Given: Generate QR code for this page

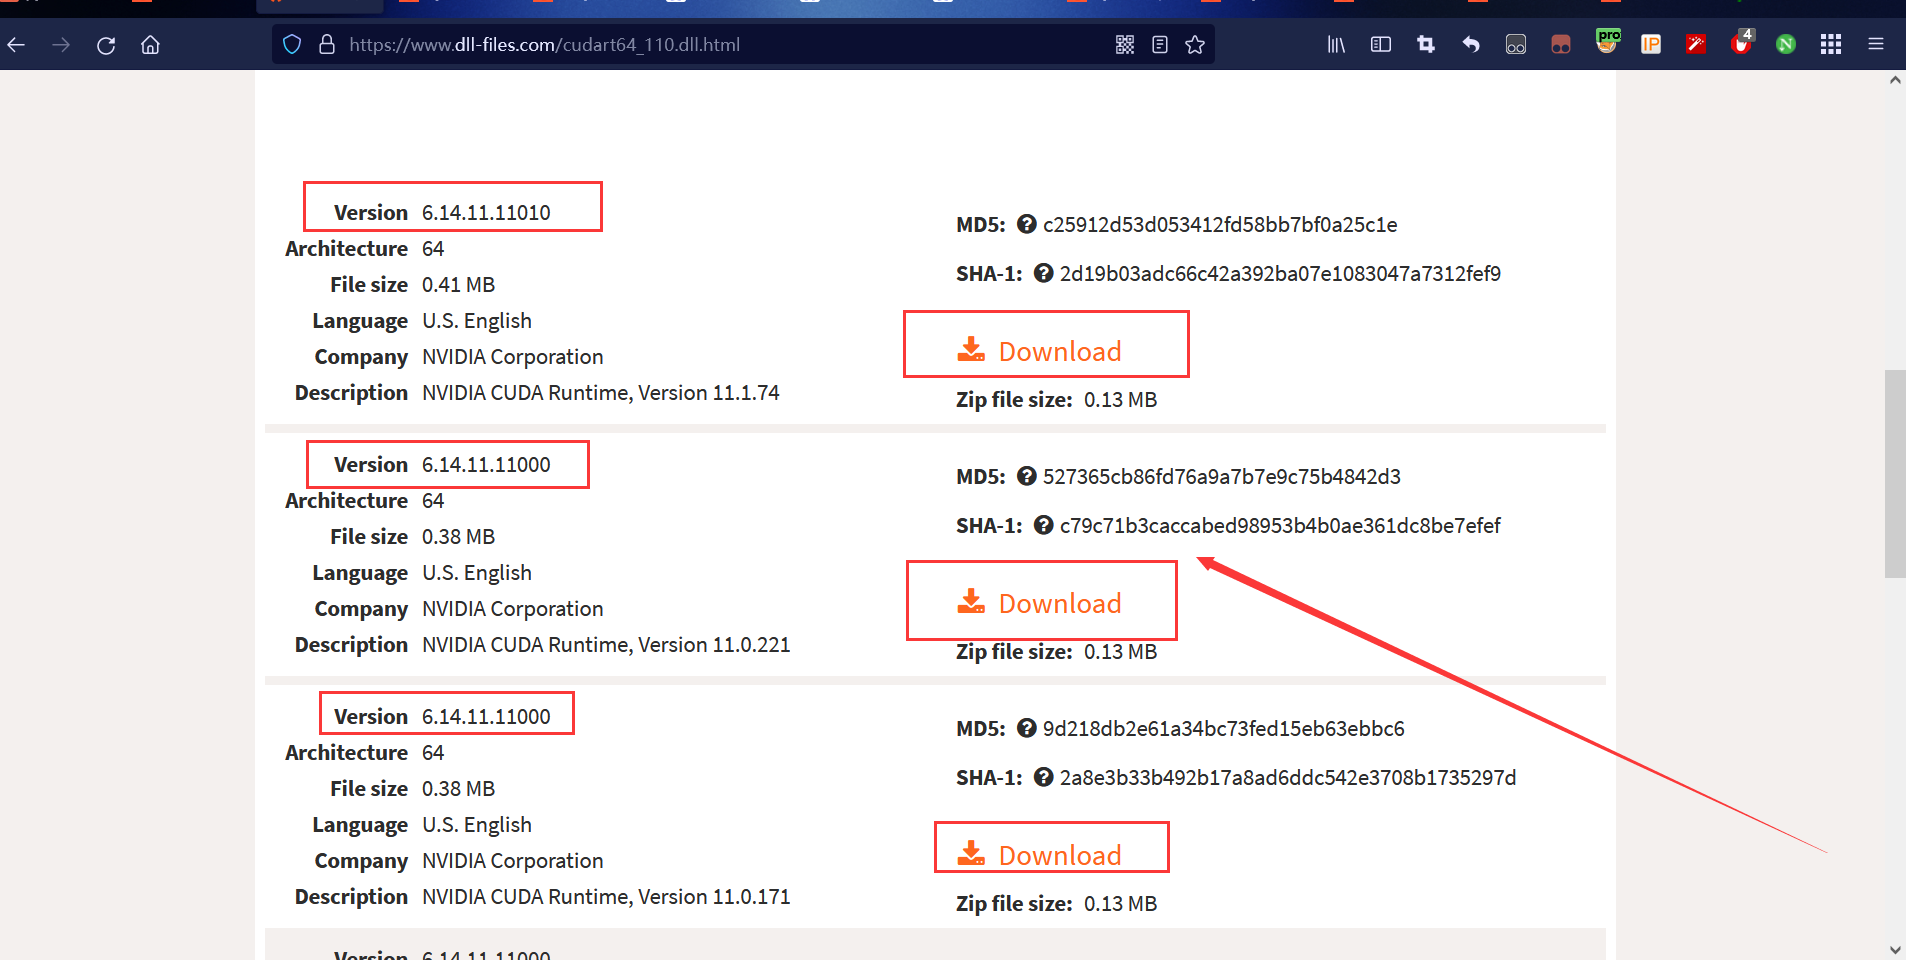Looking at the screenshot, I should coord(1125,45).
